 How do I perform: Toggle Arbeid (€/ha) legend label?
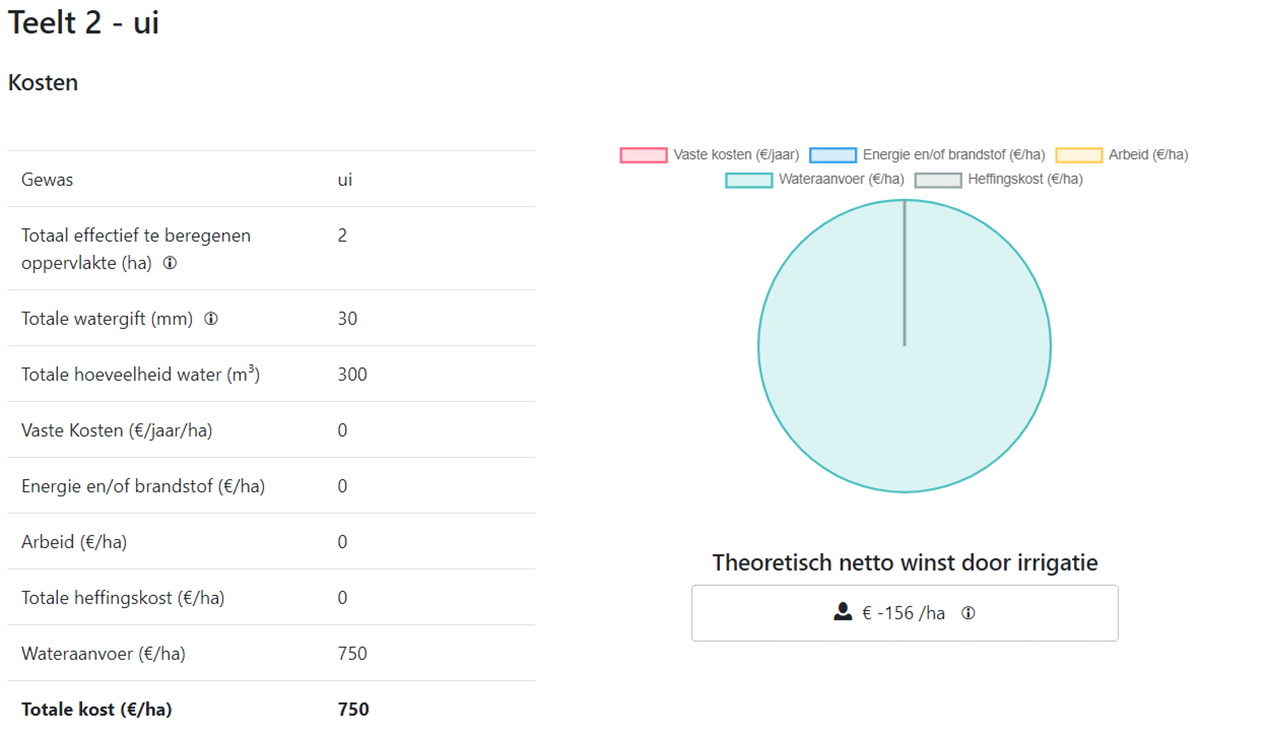pos(1148,155)
